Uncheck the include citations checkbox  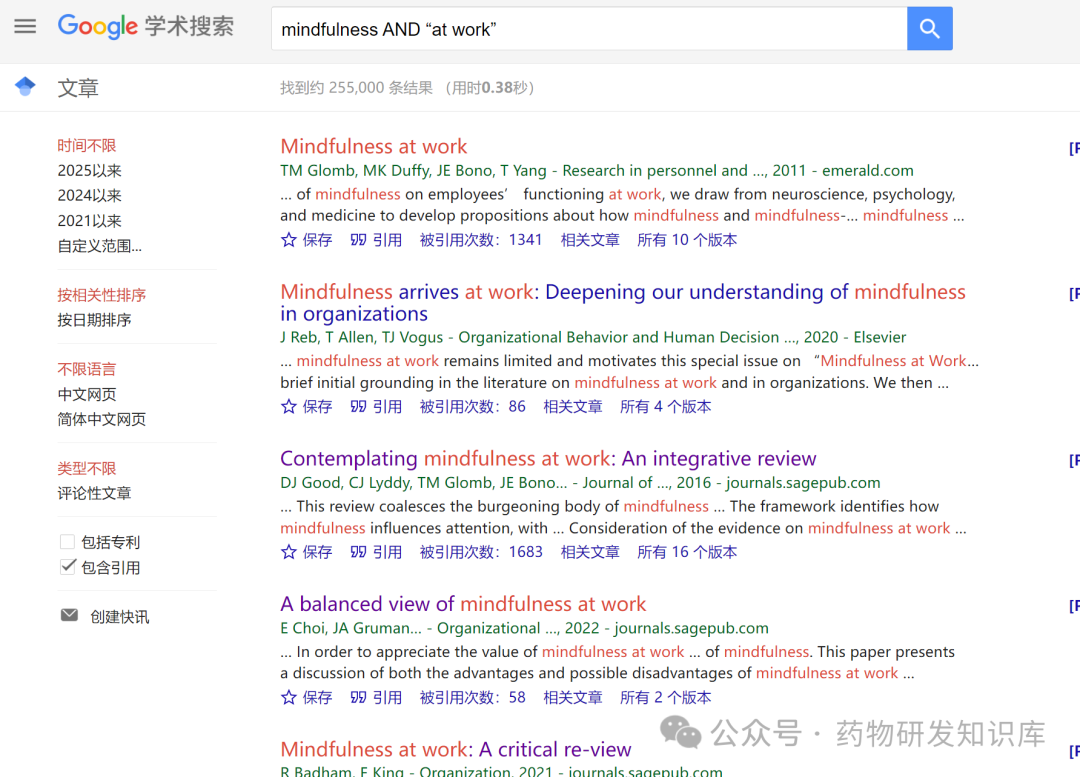68,567
